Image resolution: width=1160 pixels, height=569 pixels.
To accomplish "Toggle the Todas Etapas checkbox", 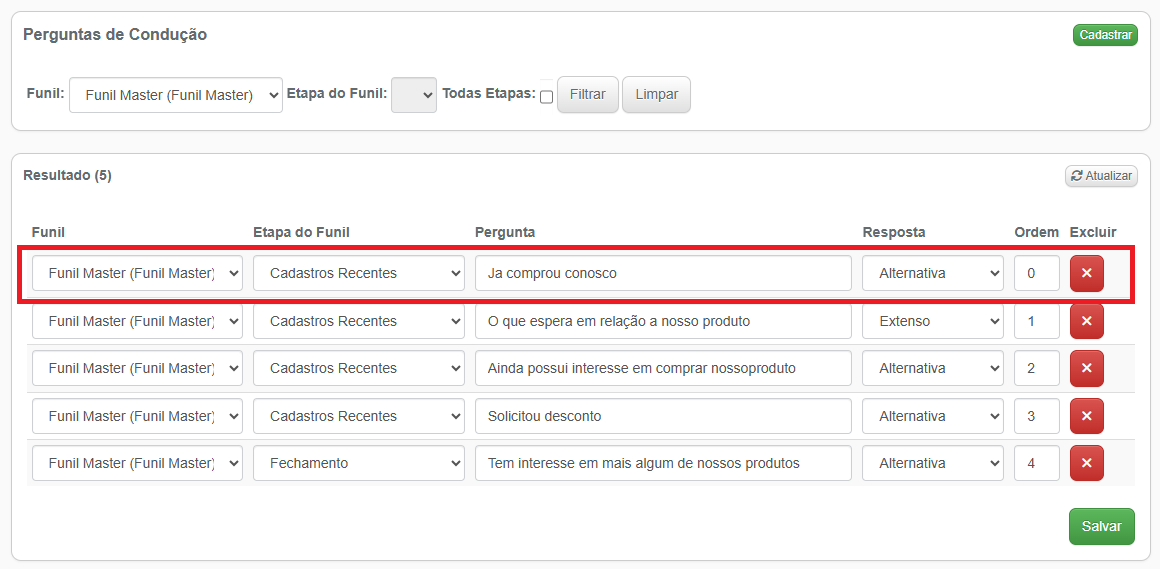I will (546, 97).
